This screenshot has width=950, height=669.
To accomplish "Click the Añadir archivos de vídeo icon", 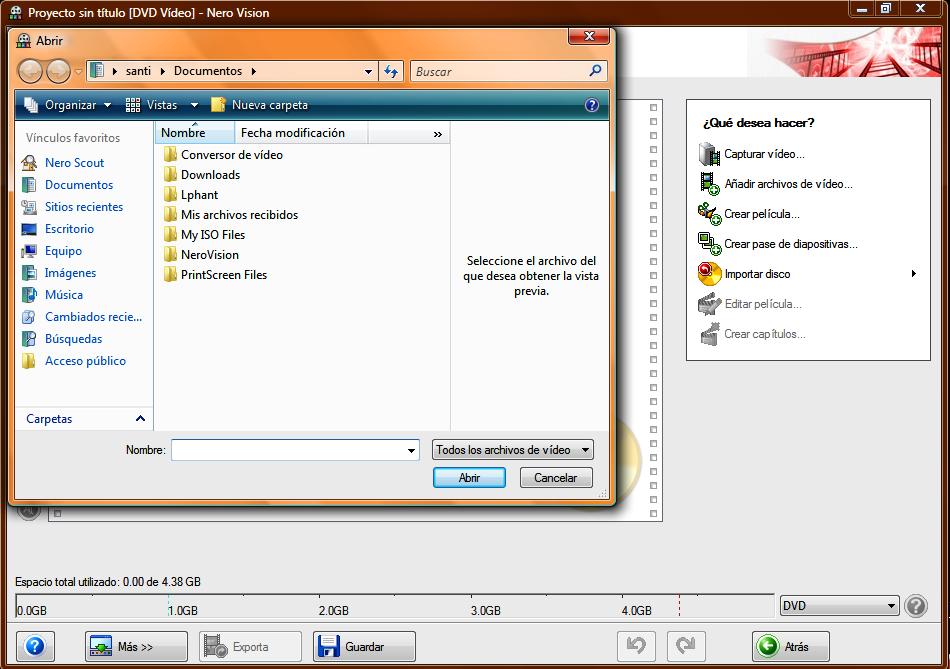I will coord(709,184).
